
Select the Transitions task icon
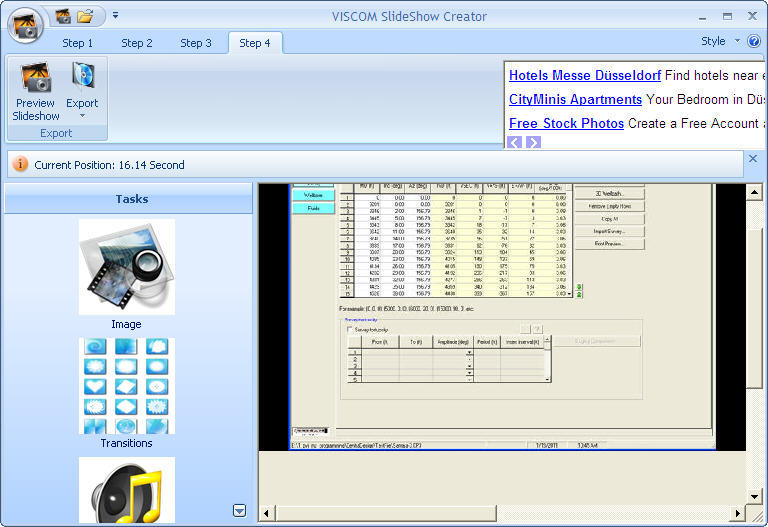(x=127, y=386)
